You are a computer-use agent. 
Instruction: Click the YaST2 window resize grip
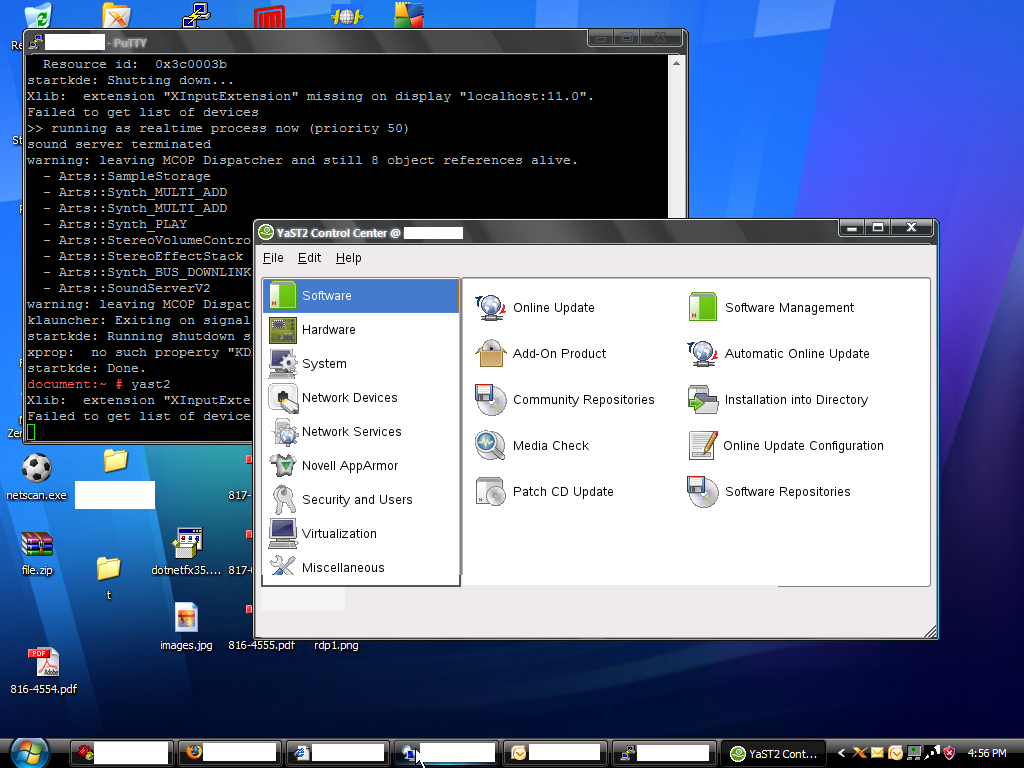click(931, 632)
